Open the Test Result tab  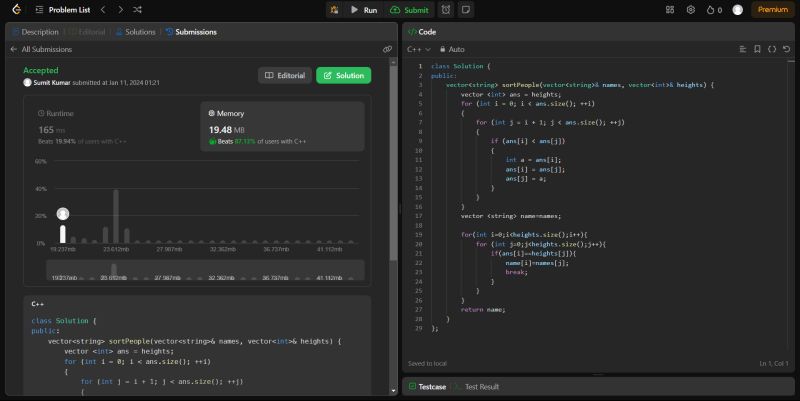(477, 387)
